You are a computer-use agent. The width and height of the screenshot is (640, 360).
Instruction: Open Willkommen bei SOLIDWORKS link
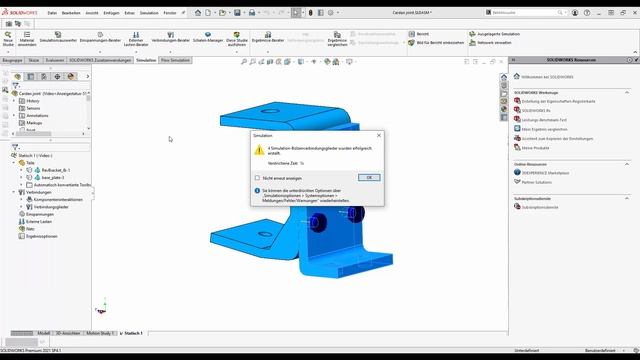pyautogui.click(x=547, y=77)
